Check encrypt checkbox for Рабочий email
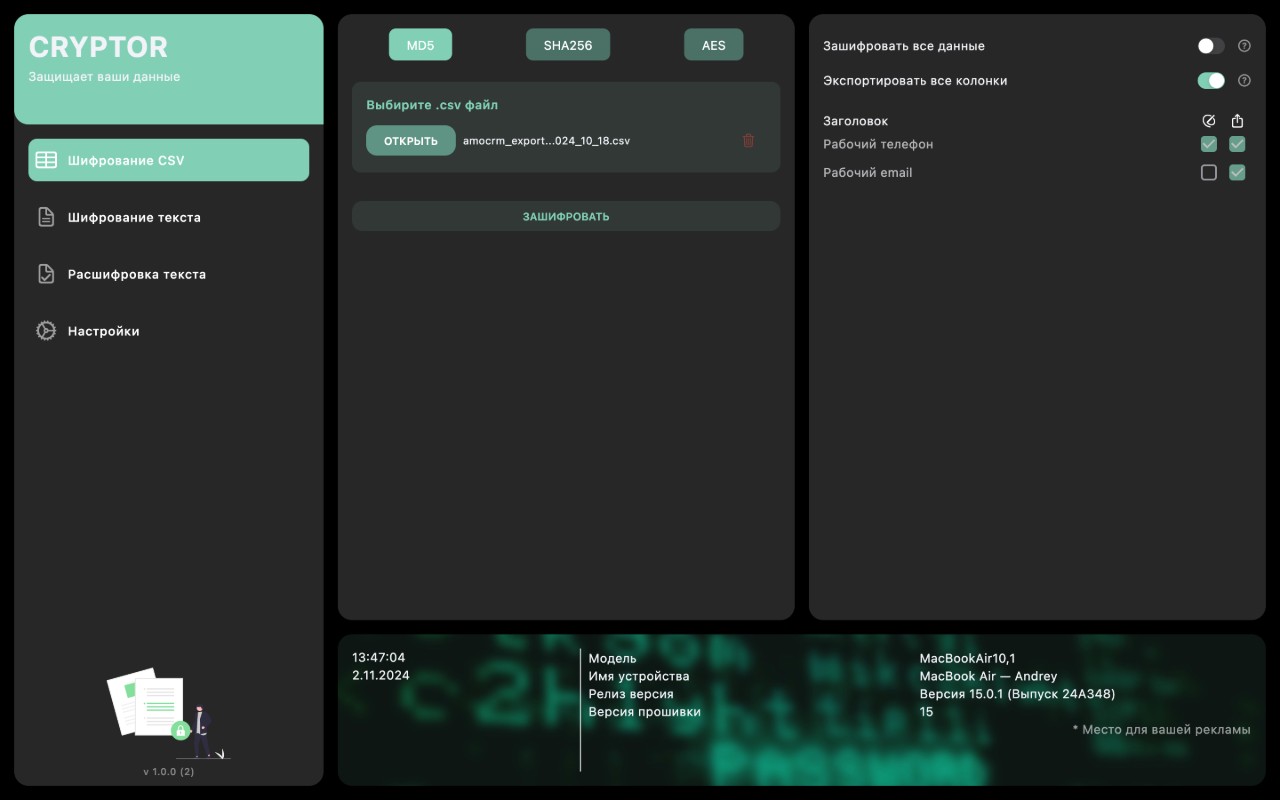Screen dimensions: 1280x800 [x=1209, y=173]
